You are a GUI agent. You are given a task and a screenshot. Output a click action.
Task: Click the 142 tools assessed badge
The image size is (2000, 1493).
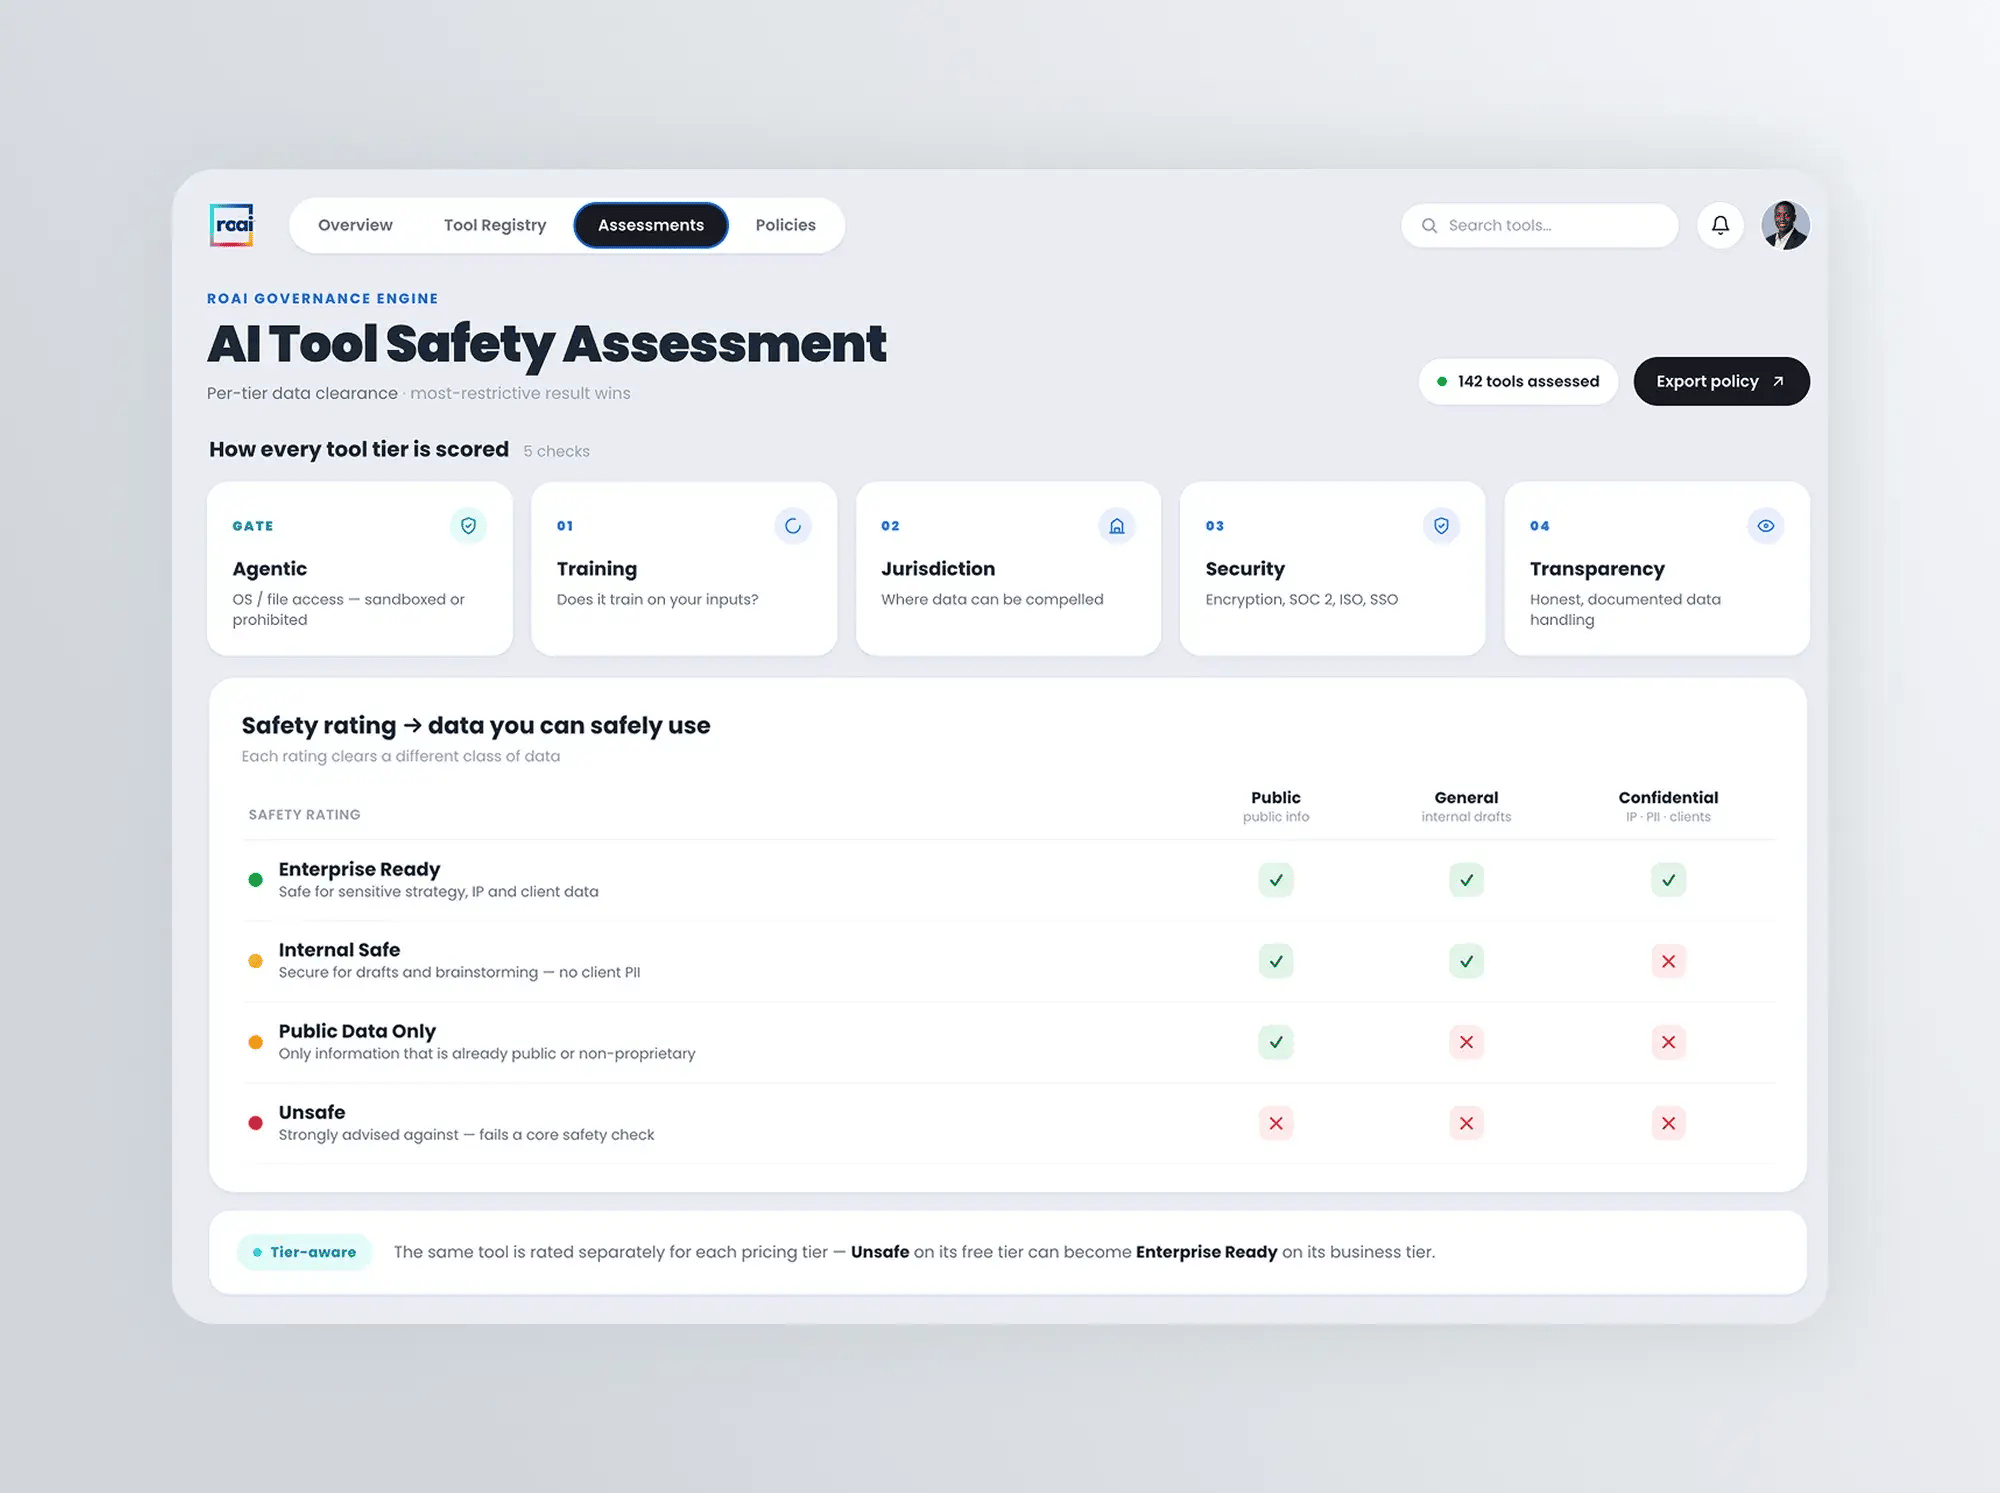1518,381
